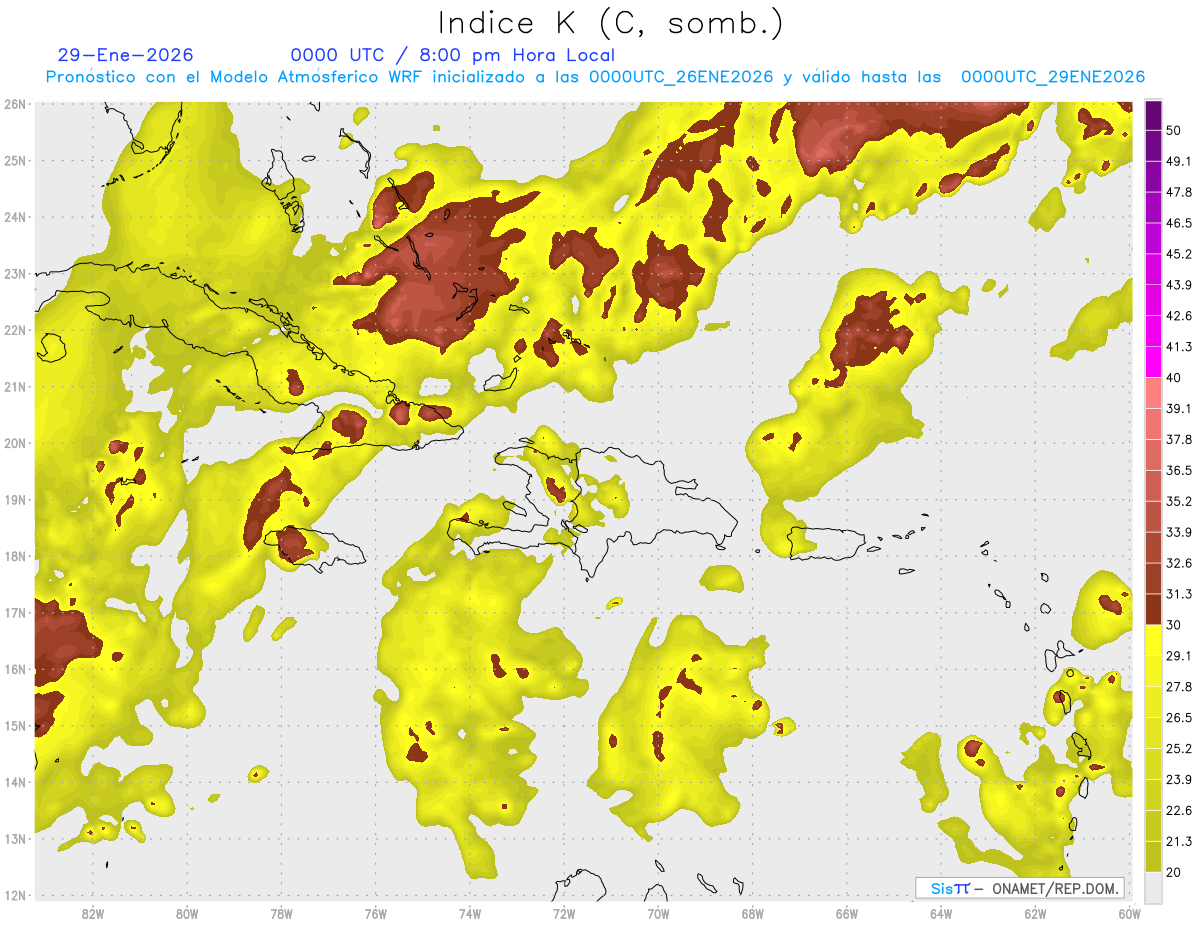The height and width of the screenshot is (927, 1200).
Task: Click the longitude label "76W"
Action: (376, 914)
